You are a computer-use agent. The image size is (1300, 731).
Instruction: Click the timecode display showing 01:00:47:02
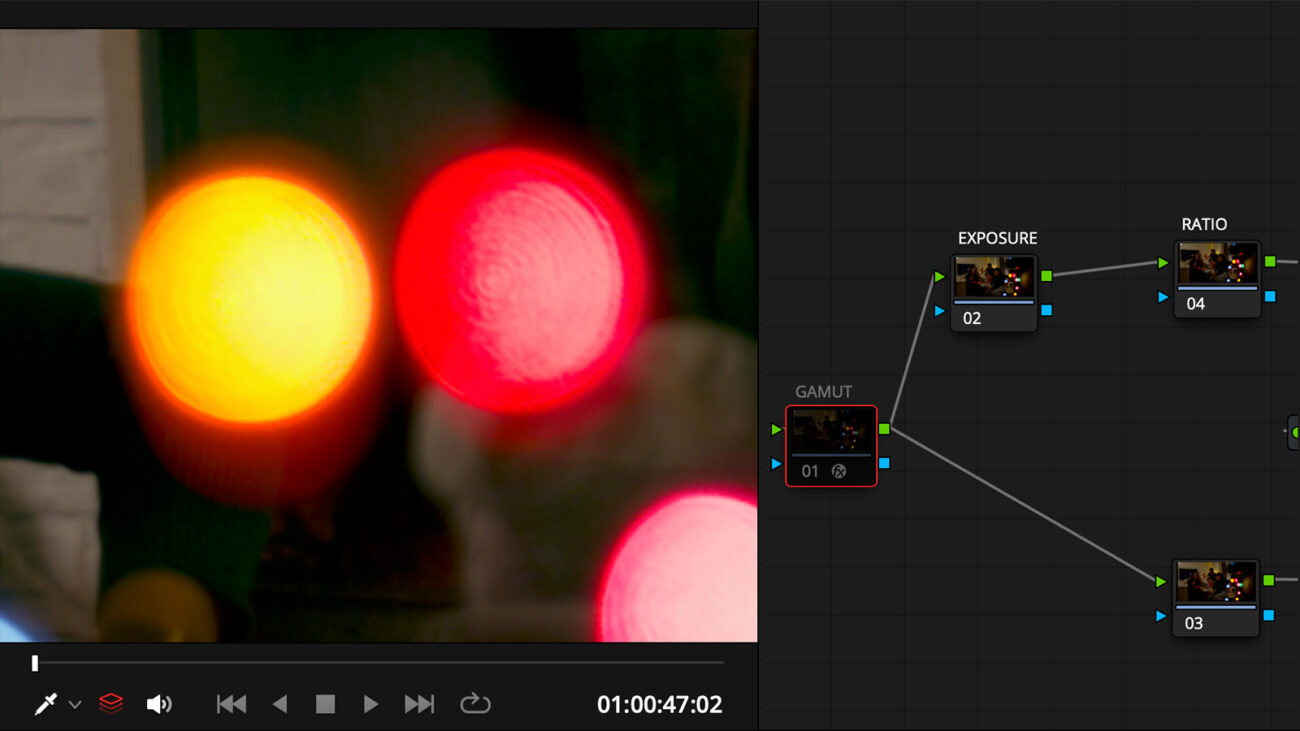point(661,703)
